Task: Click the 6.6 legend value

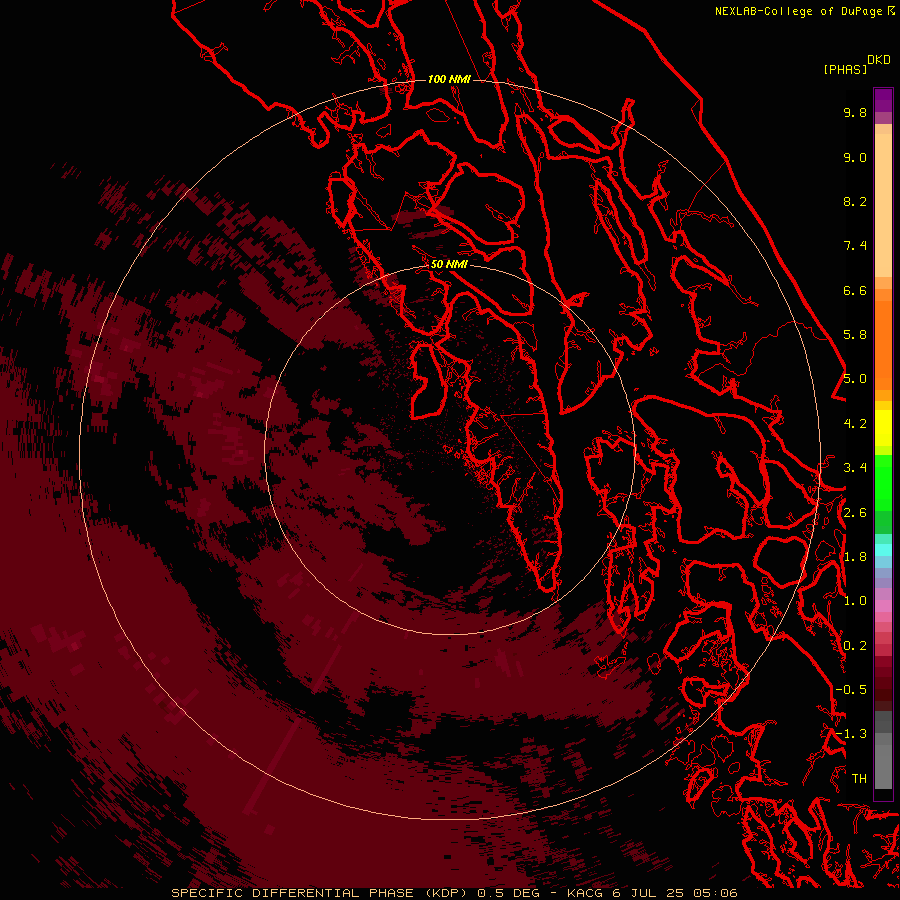Action: pos(855,290)
